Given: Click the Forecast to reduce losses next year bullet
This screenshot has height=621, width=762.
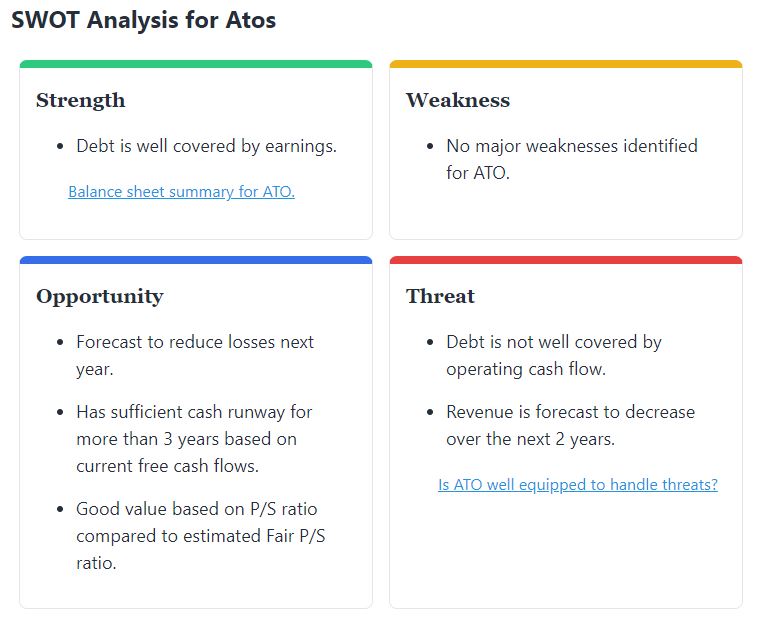Looking at the screenshot, I should click(x=195, y=356).
